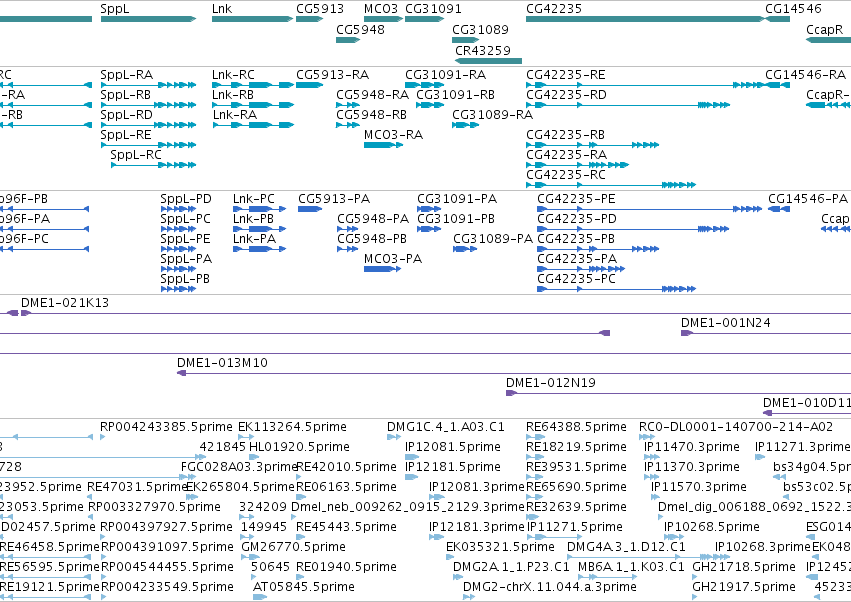Select transcript CG42235-RE
The image size is (851, 602).
(566, 75)
